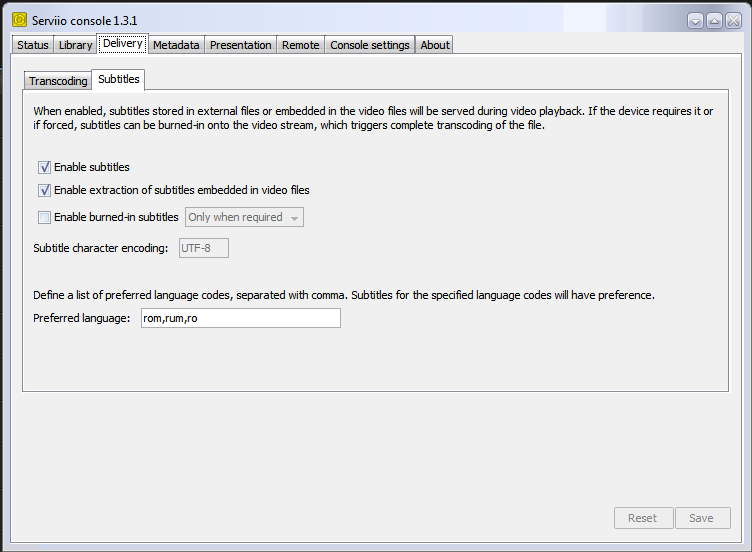Viewport: 752px width, 552px height.
Task: Select the Metadata tab
Action: pyautogui.click(x=176, y=45)
